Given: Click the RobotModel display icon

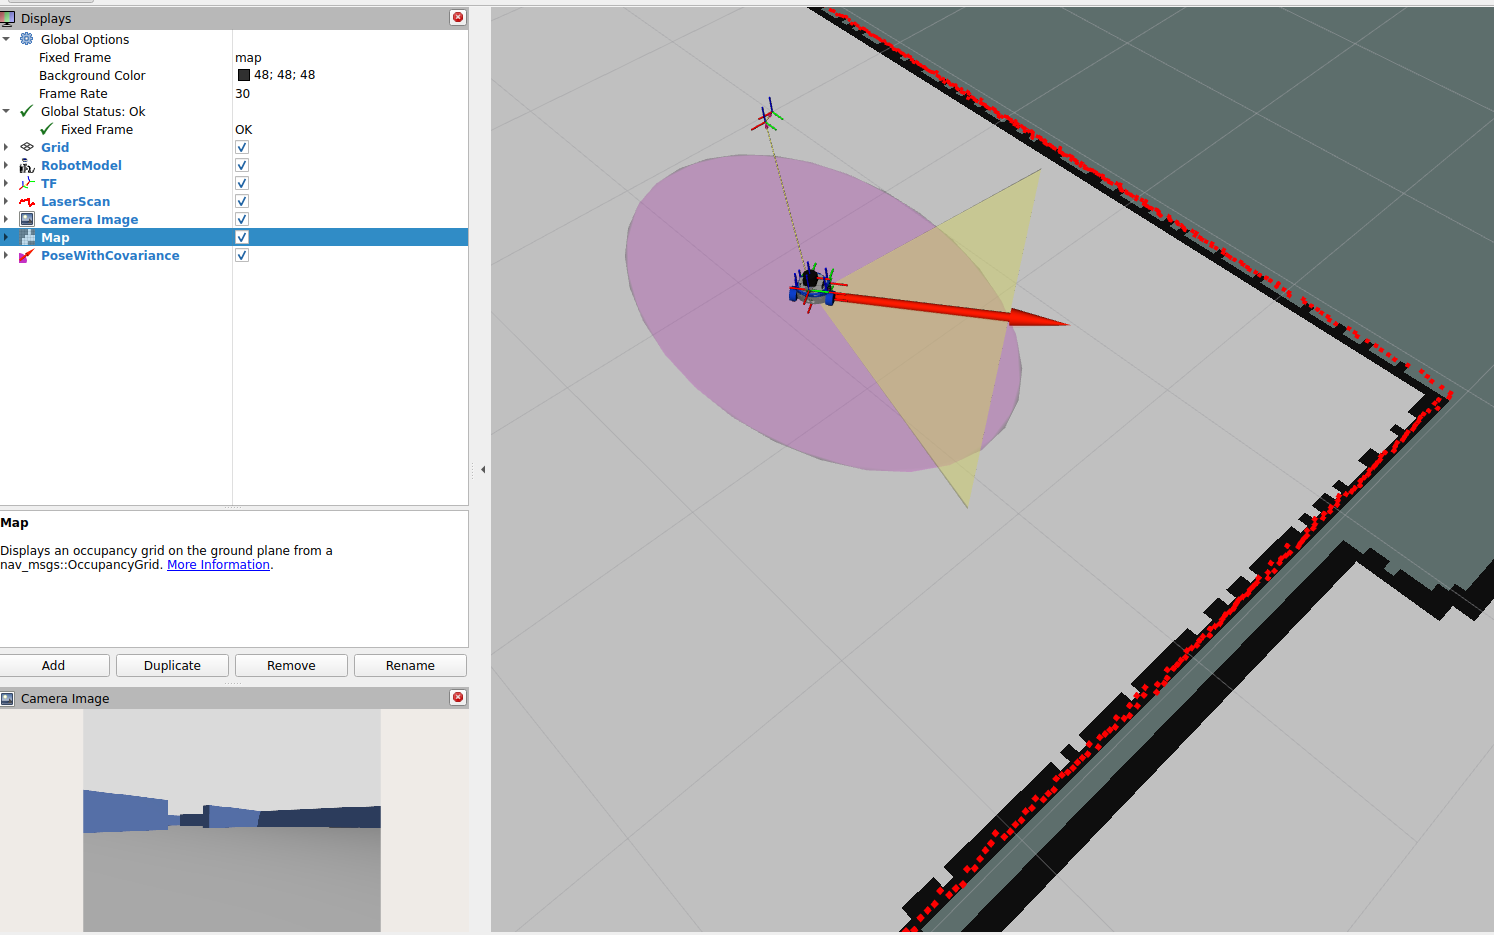Looking at the screenshot, I should coord(27,165).
